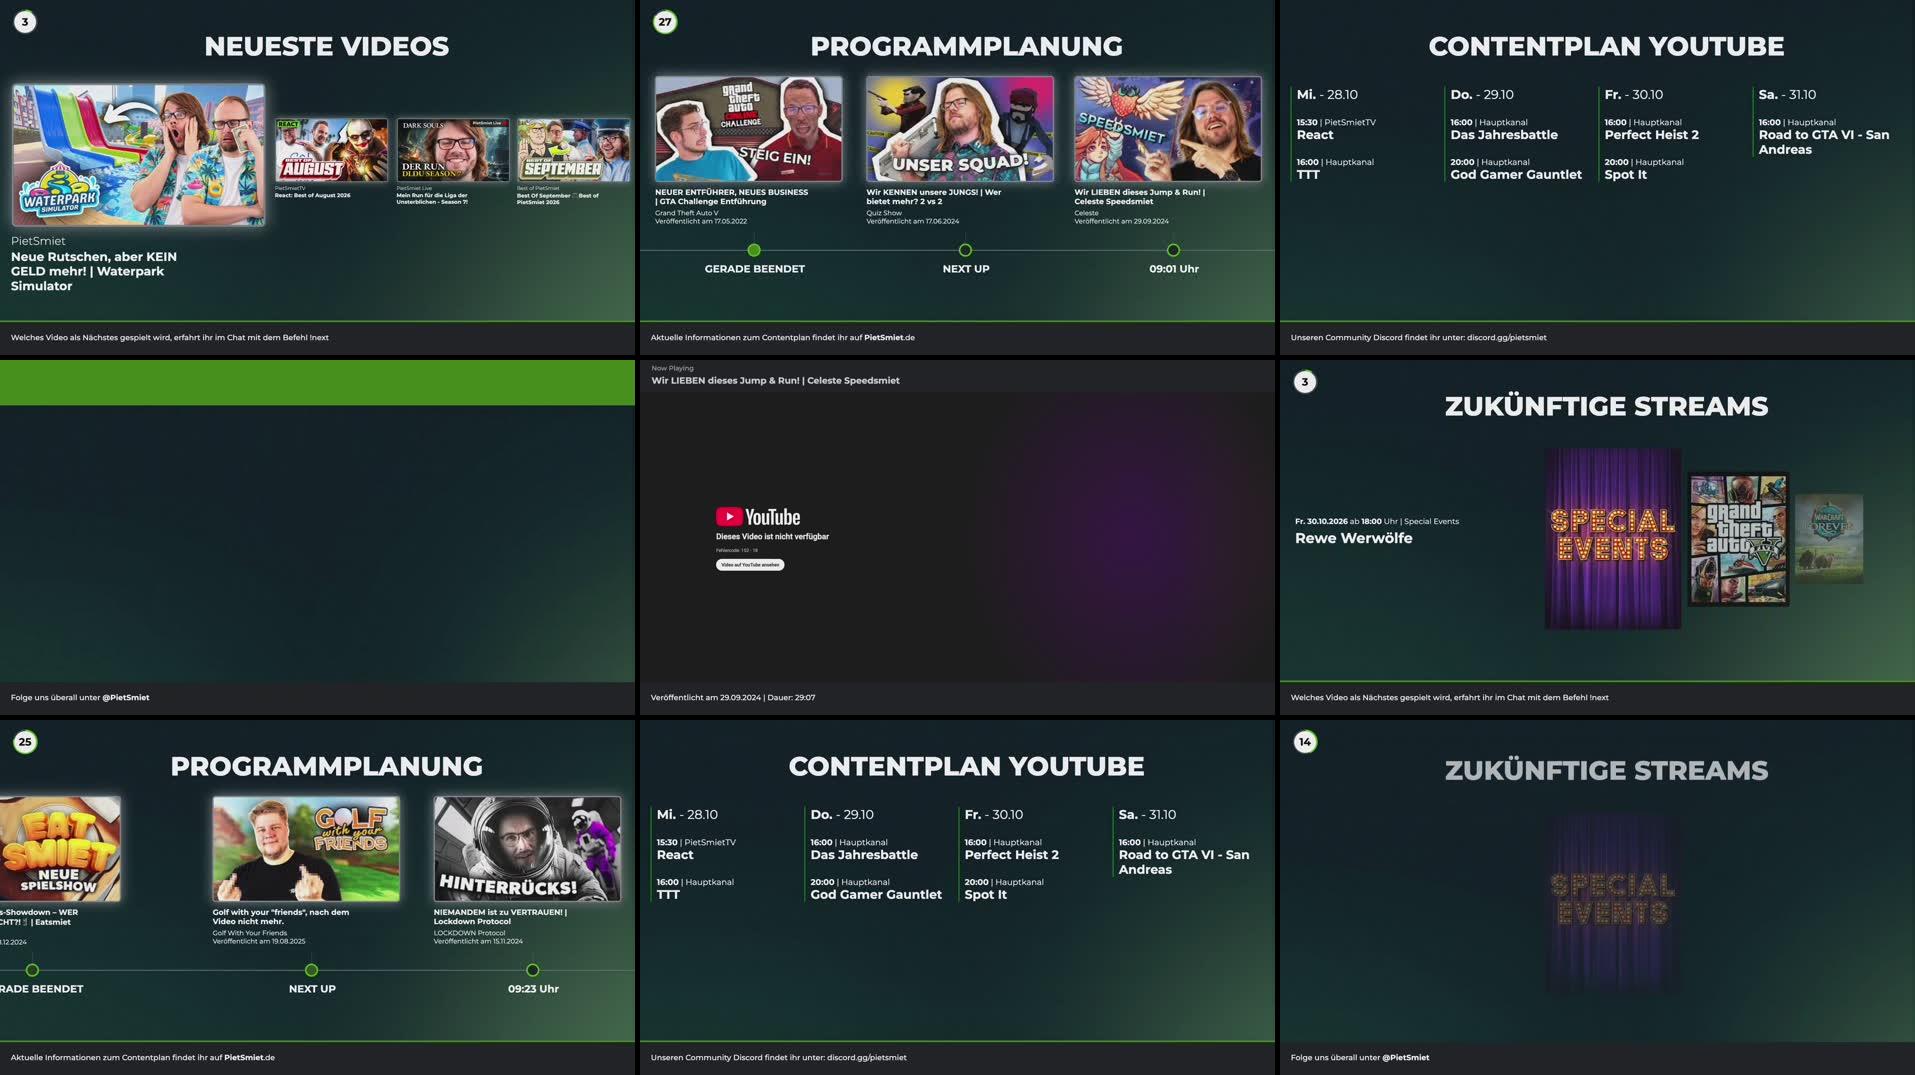1915x1075 pixels.
Task: Click the 'Video auf YouTube ansehen' button
Action: point(750,565)
